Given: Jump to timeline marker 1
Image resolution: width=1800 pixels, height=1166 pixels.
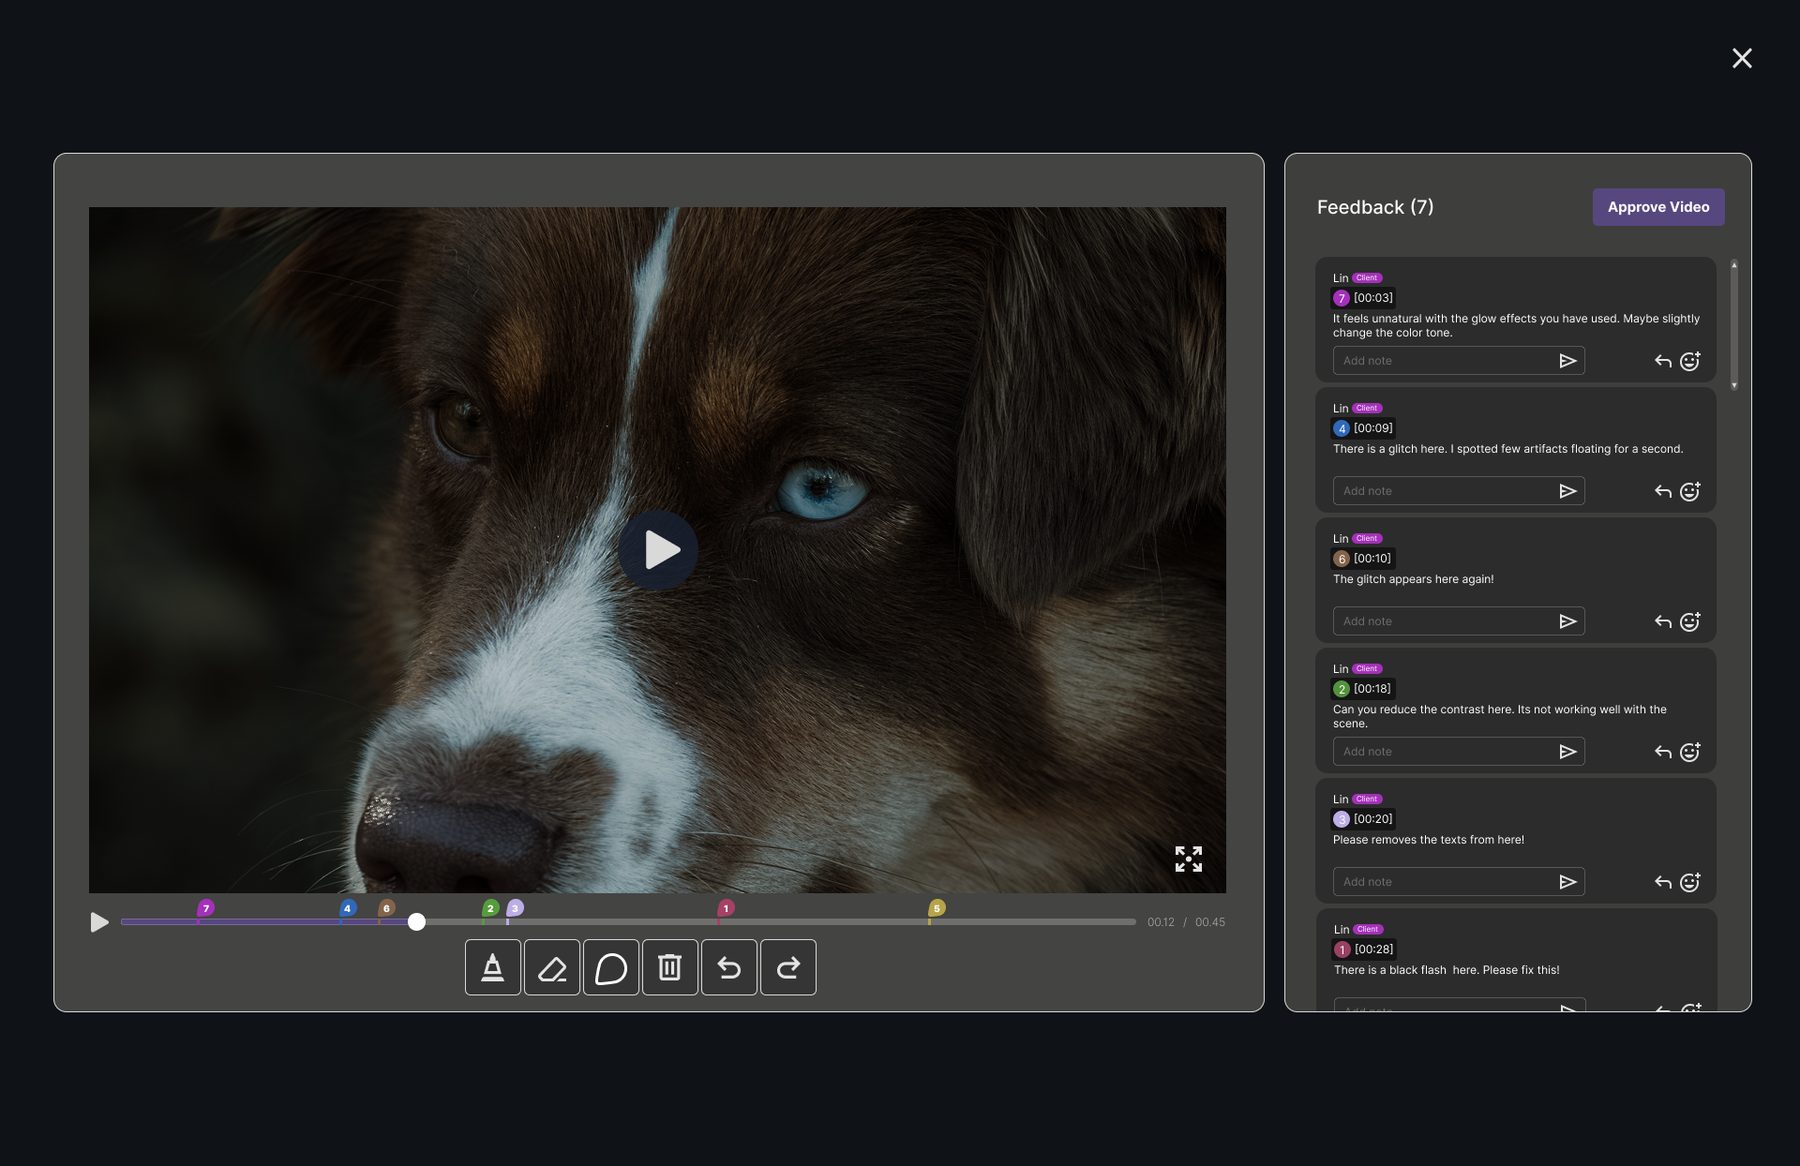Looking at the screenshot, I should 726,908.
